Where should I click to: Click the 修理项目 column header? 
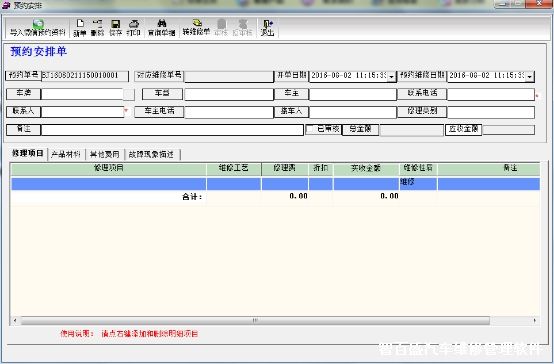(108, 169)
